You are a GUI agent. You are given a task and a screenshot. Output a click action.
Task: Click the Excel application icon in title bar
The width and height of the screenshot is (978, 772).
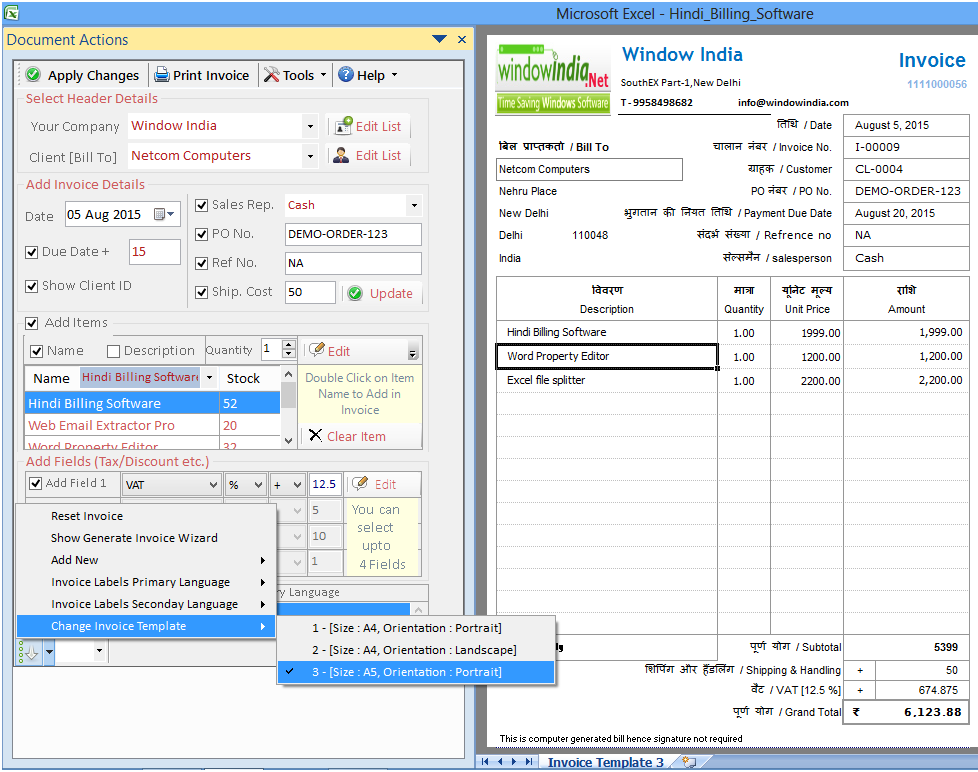(11, 12)
